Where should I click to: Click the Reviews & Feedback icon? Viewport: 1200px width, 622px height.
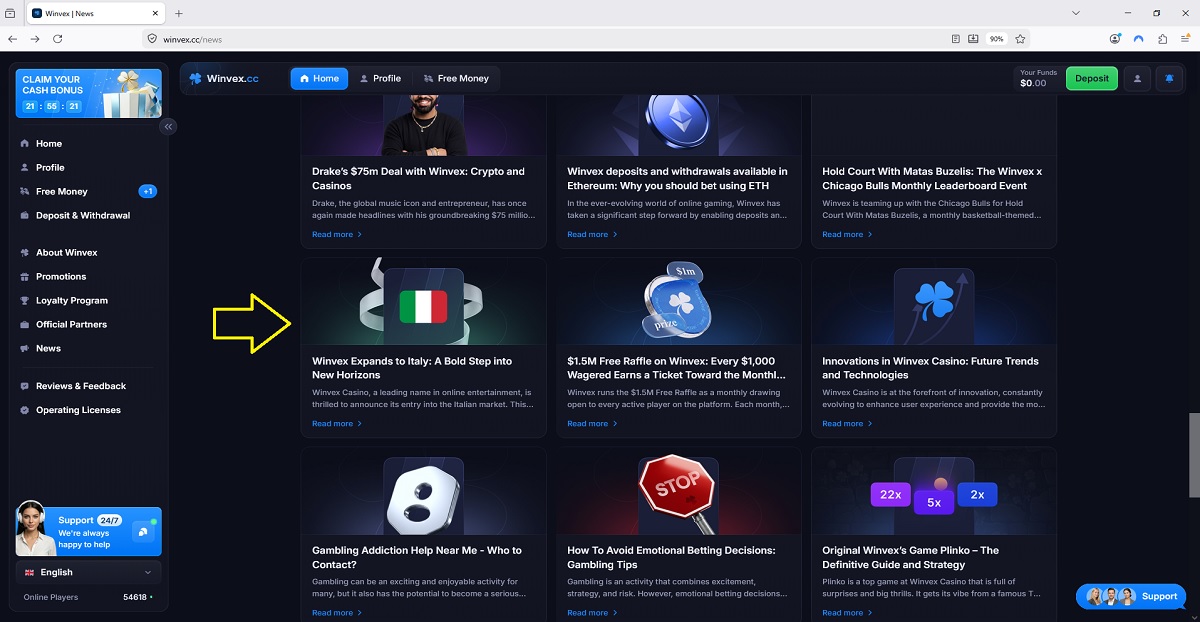click(26, 386)
